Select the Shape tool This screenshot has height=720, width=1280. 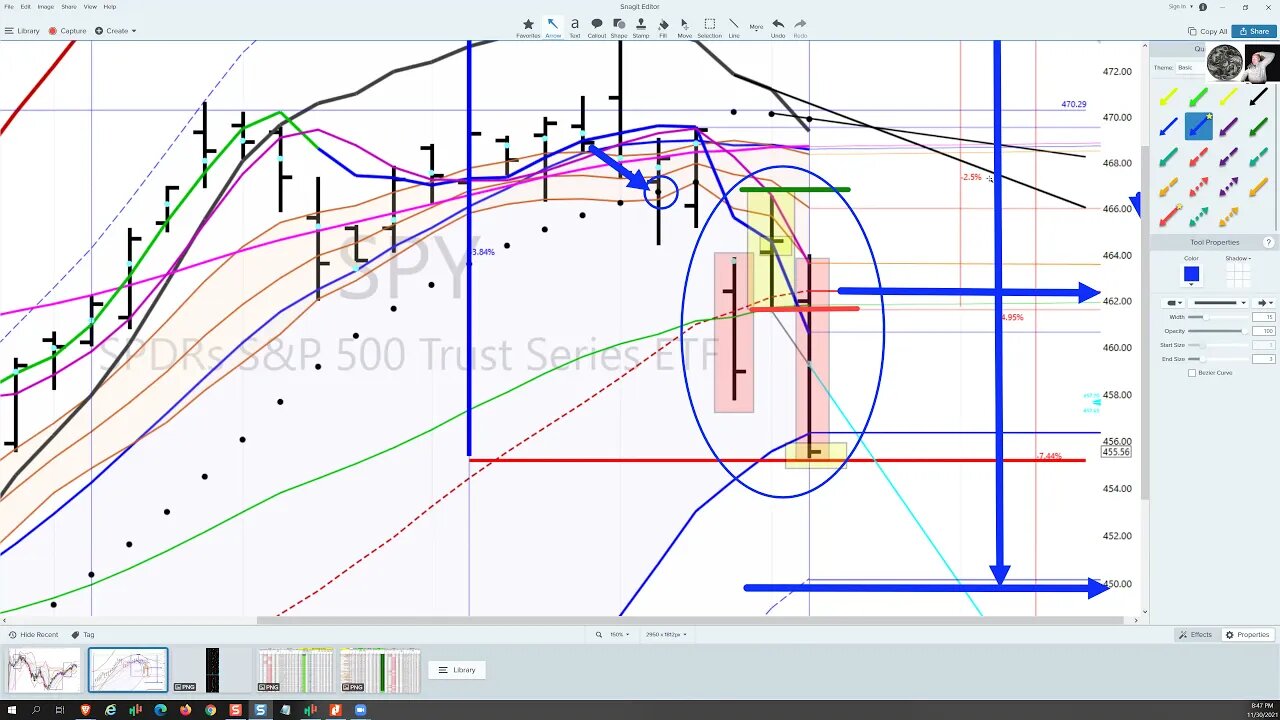coord(619,27)
